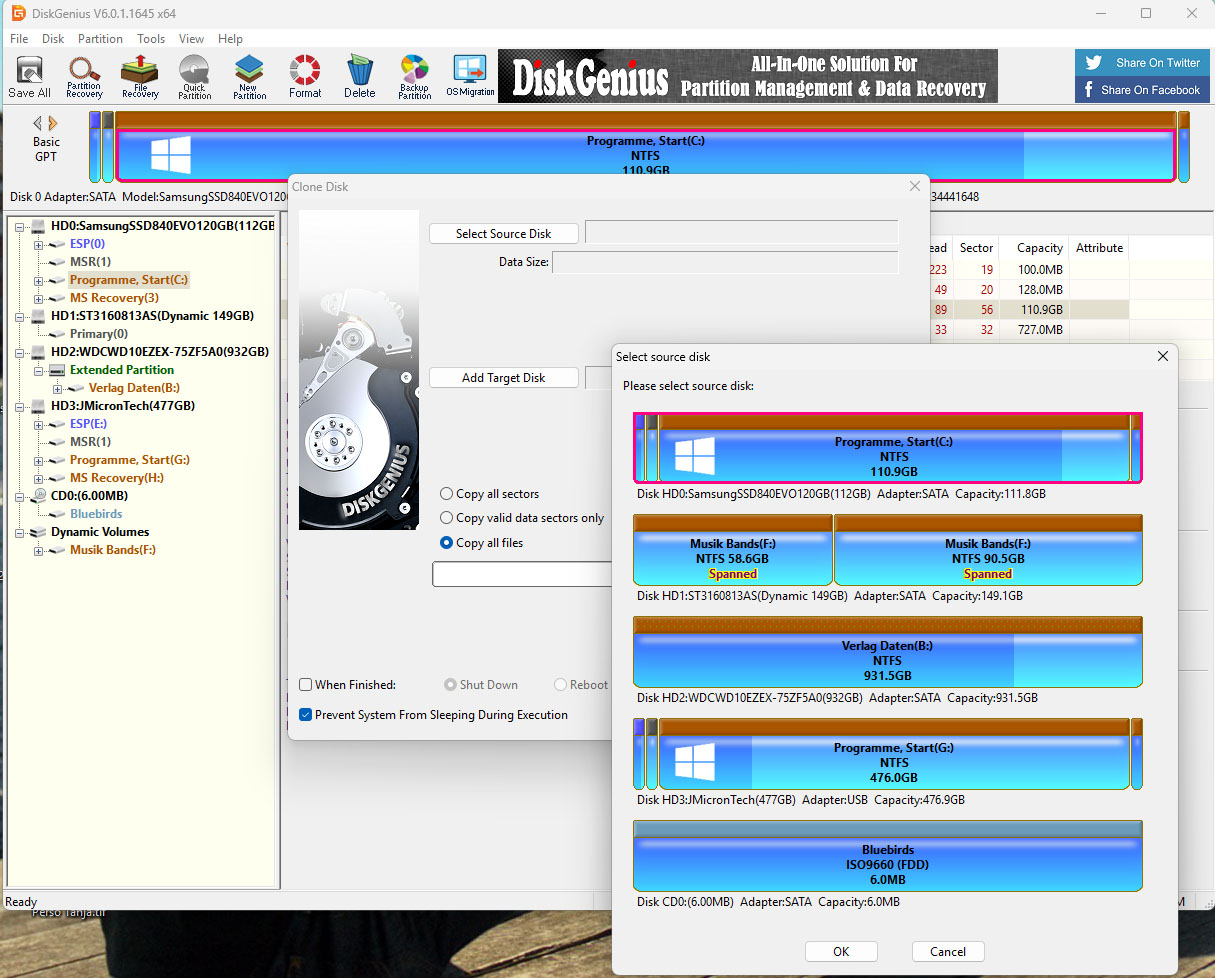Viewport: 1215px width, 978px height.
Task: Click the DiskGenius app icon in title bar
Action: point(17,13)
